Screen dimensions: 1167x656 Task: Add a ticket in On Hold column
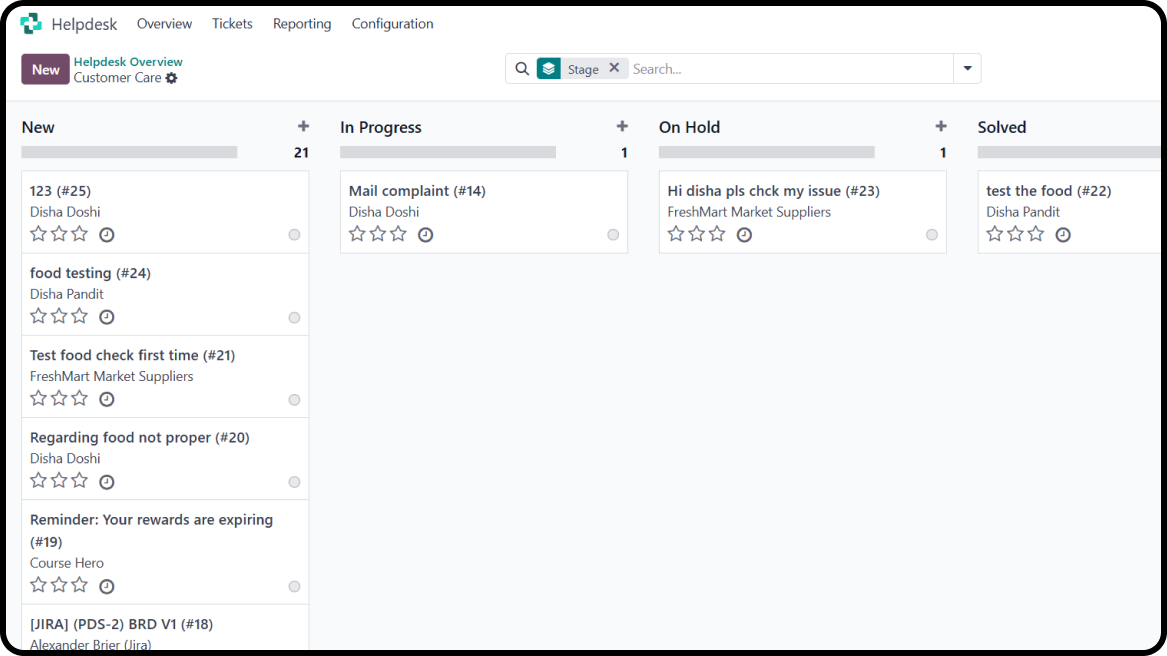pyautogui.click(x=940, y=126)
